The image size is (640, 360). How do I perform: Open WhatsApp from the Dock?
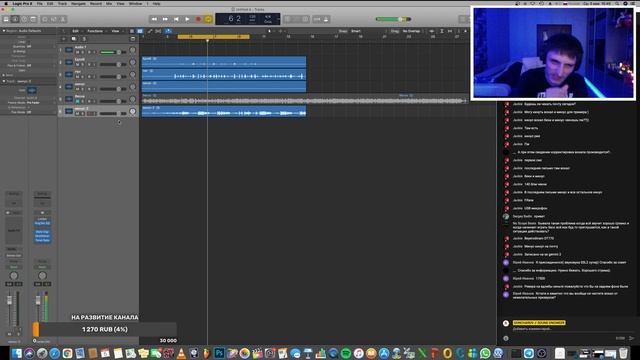(x=485, y=353)
